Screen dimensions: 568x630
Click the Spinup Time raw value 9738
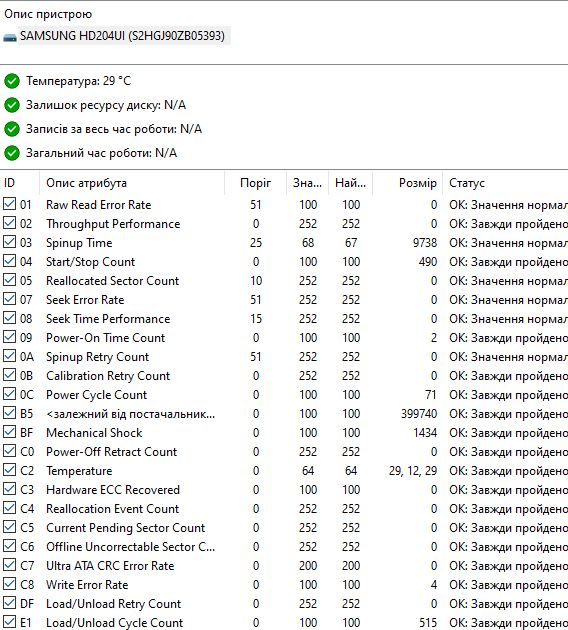point(425,243)
